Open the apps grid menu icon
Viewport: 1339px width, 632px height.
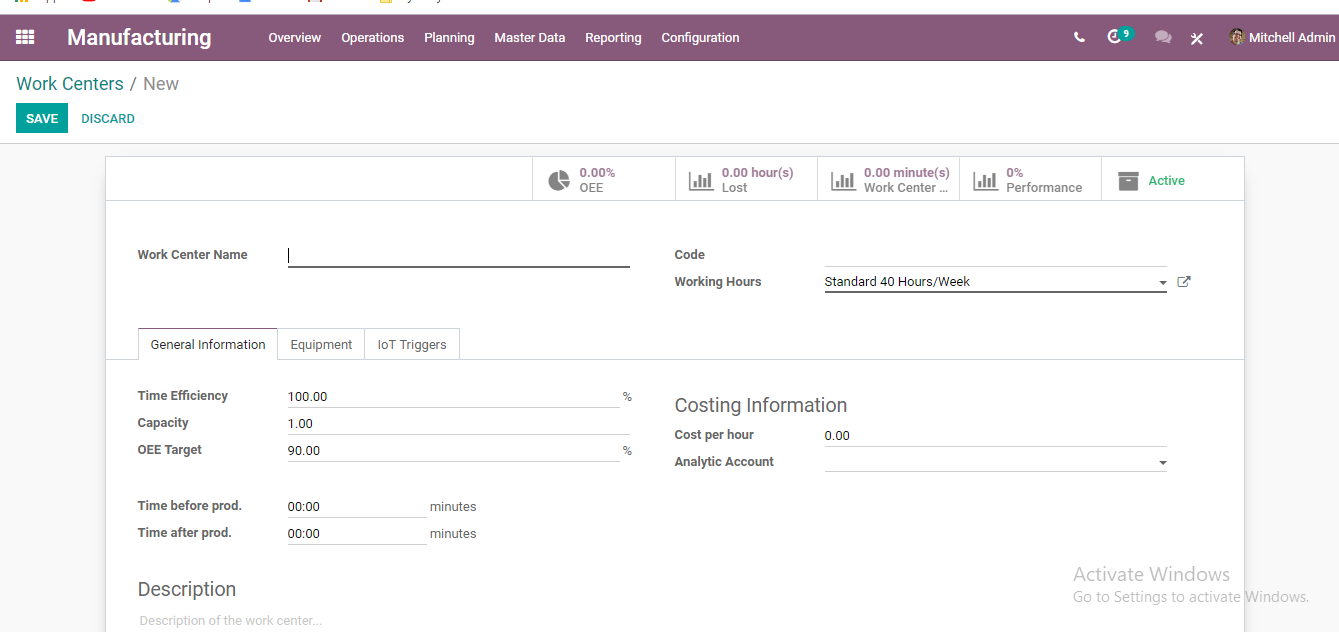[x=25, y=37]
